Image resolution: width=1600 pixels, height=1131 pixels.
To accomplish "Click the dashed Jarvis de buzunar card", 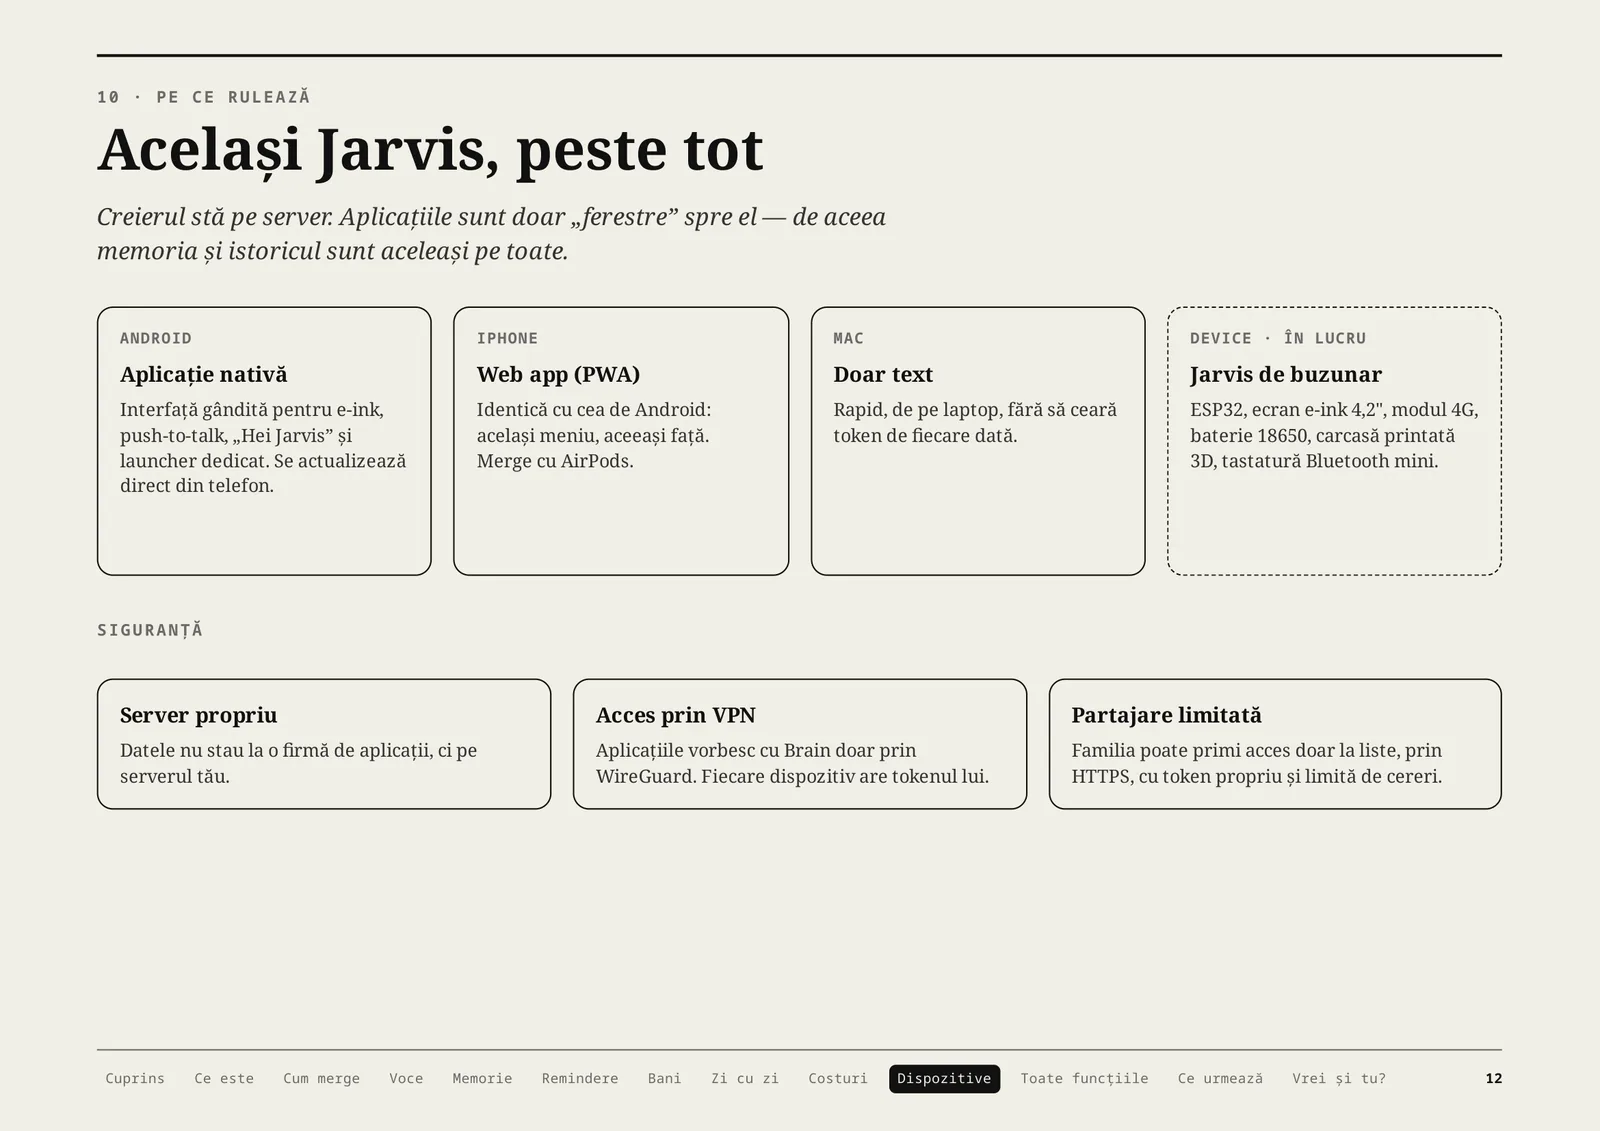I will coord(1334,441).
